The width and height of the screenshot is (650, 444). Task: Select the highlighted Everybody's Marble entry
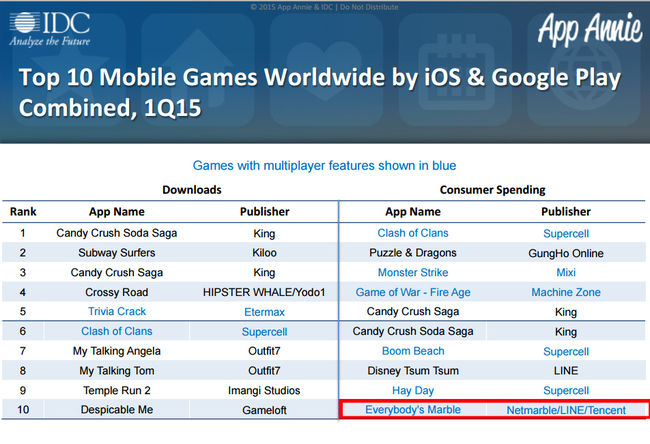[411, 410]
